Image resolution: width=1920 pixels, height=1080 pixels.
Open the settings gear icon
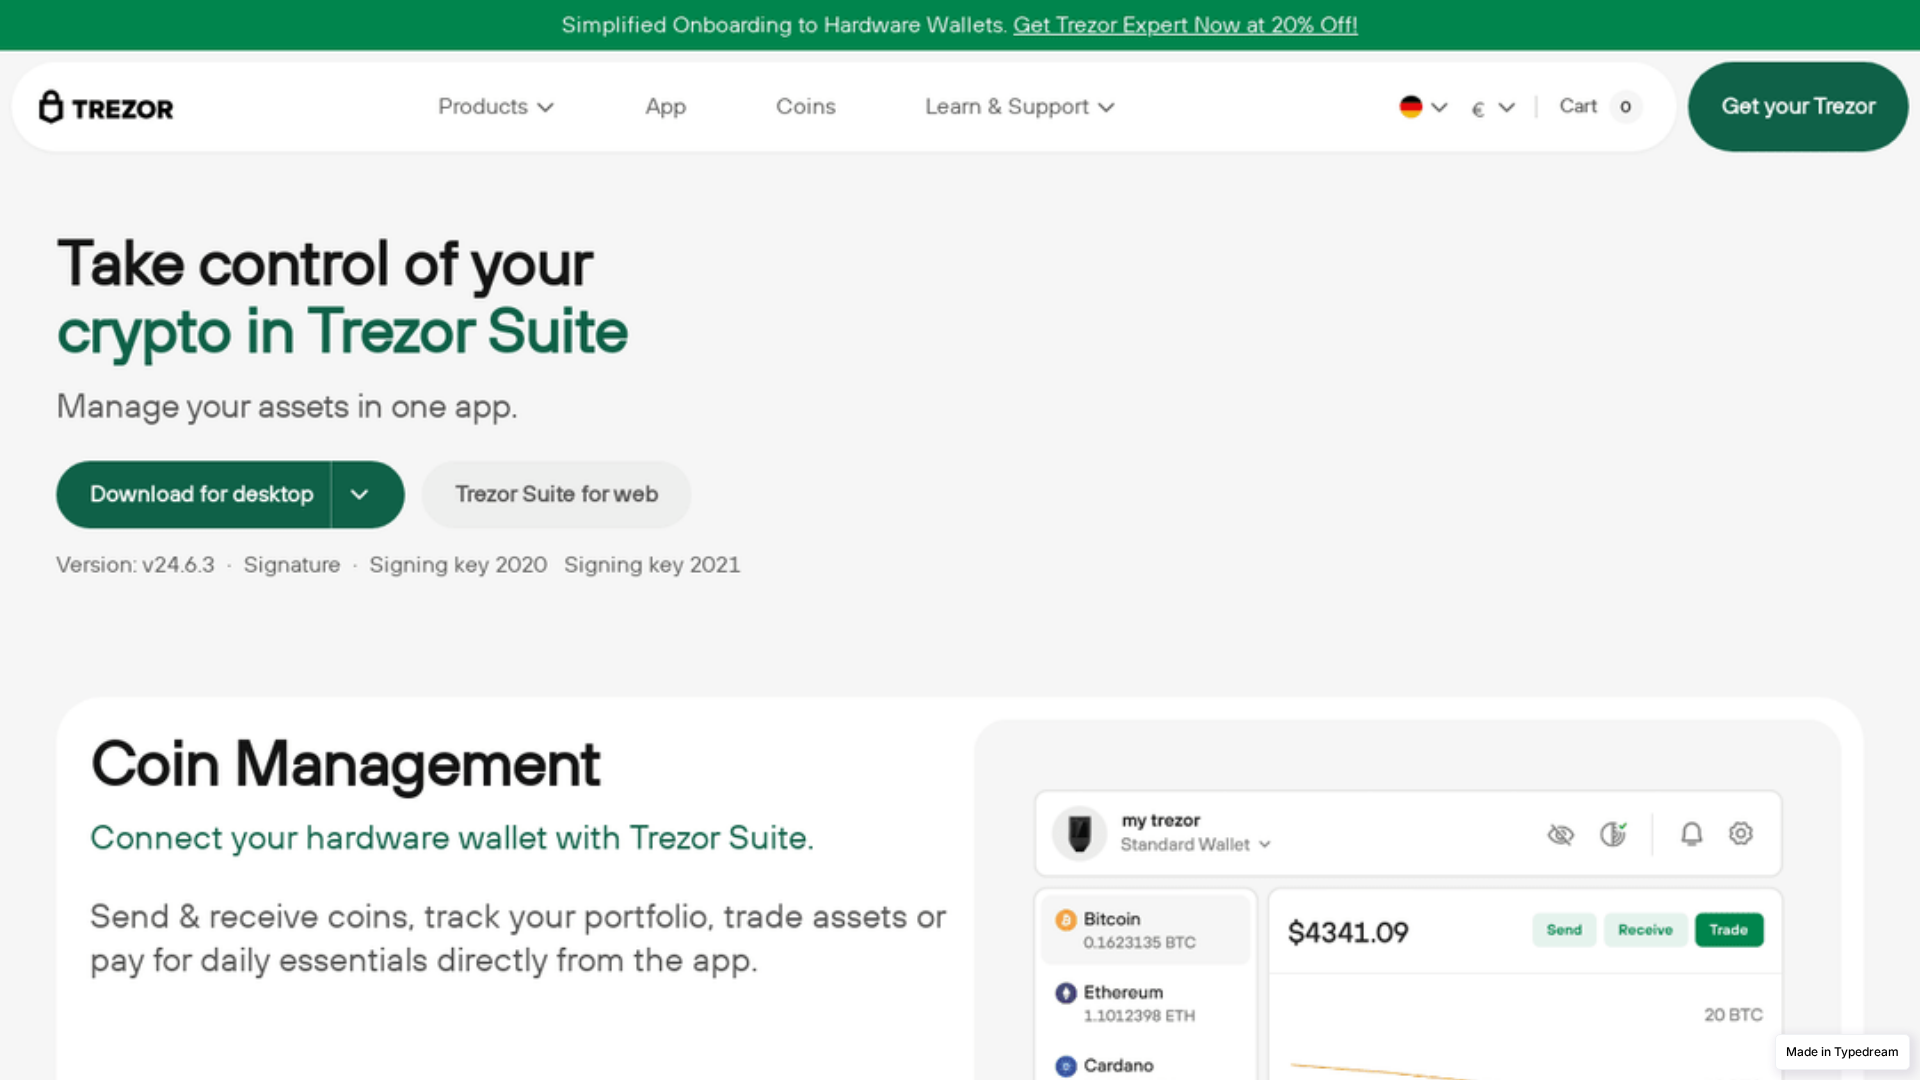(x=1741, y=834)
